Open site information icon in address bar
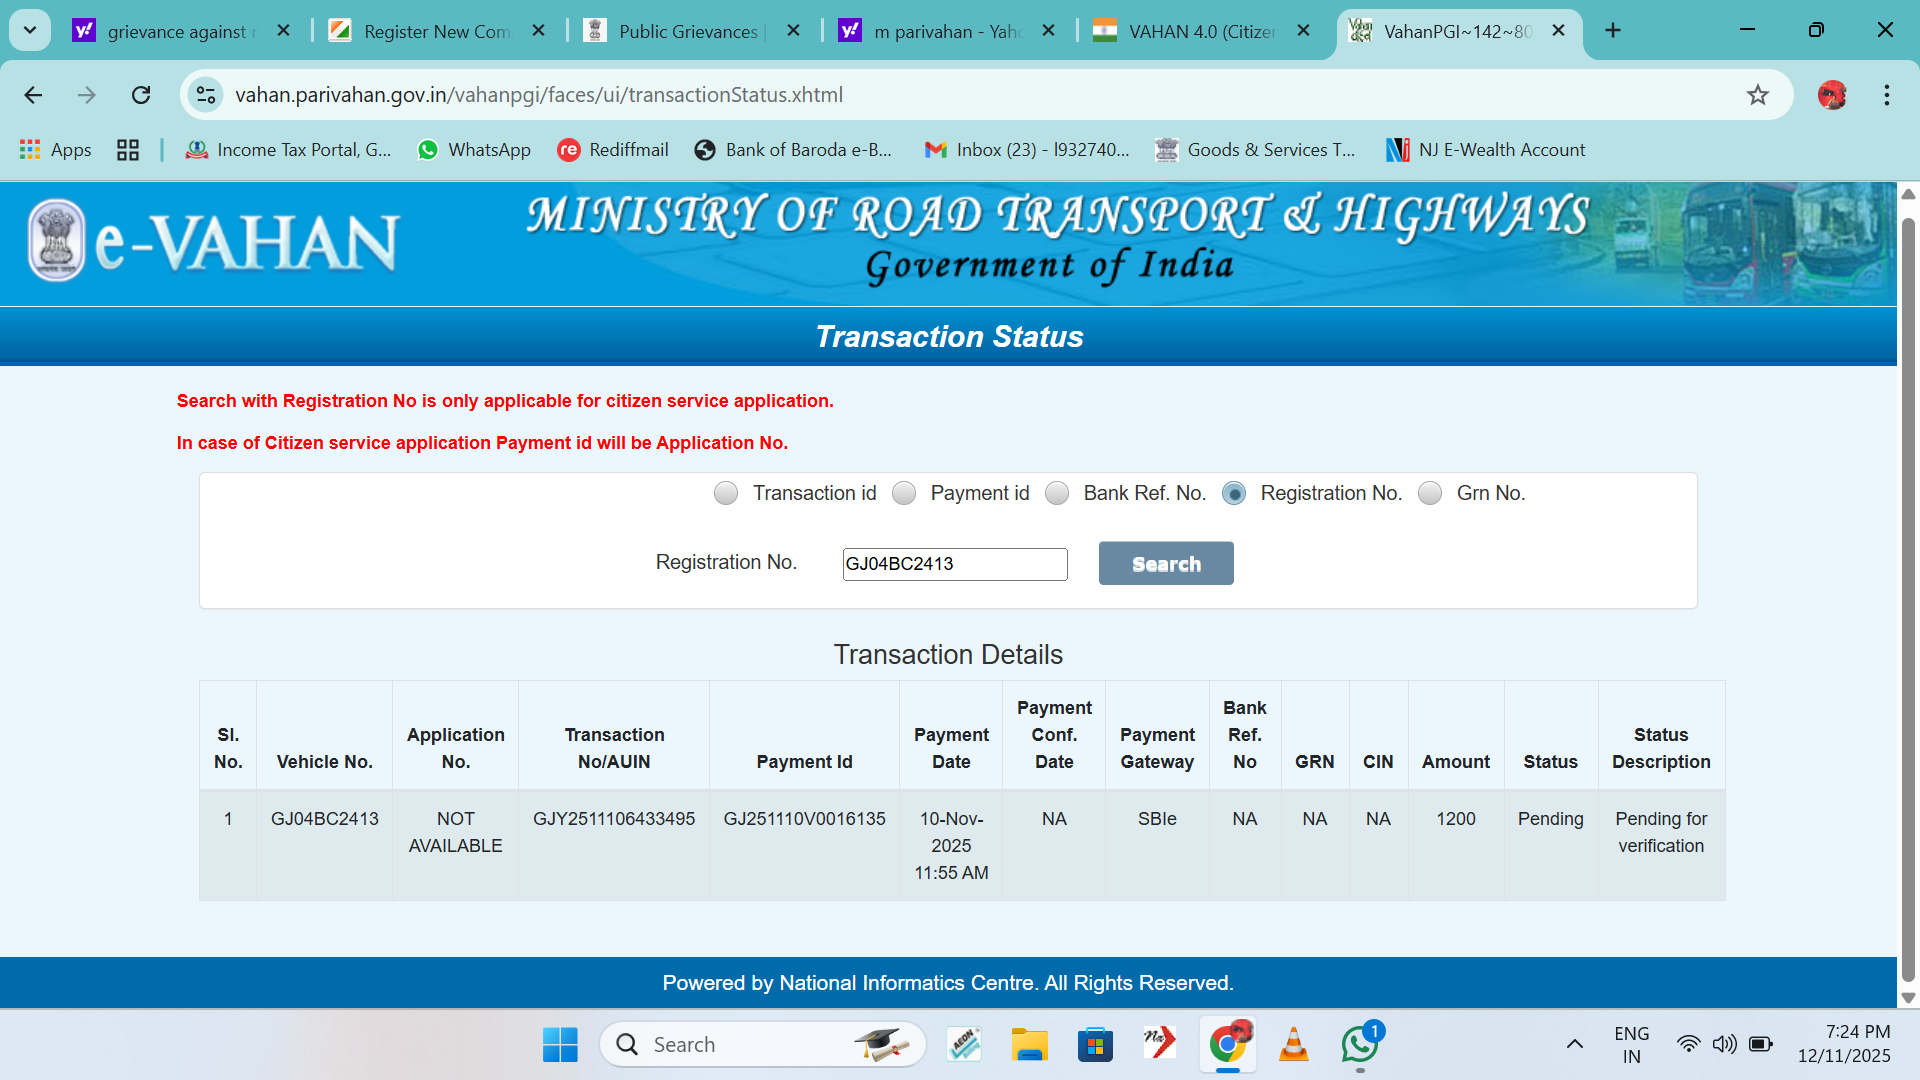The height and width of the screenshot is (1080, 1920). click(206, 95)
